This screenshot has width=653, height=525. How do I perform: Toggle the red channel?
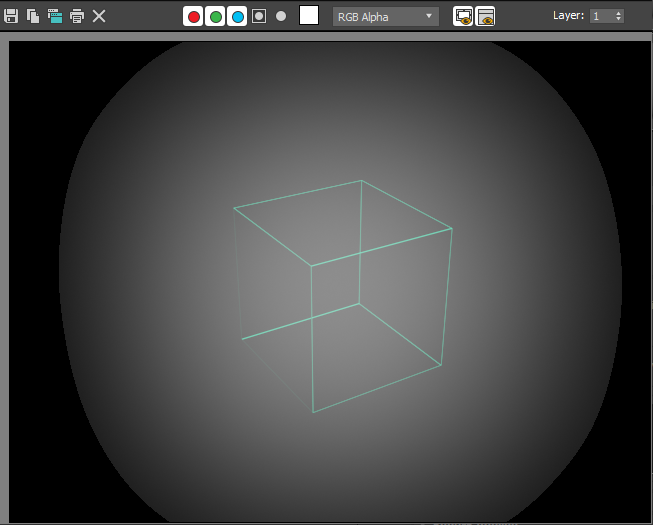(193, 17)
